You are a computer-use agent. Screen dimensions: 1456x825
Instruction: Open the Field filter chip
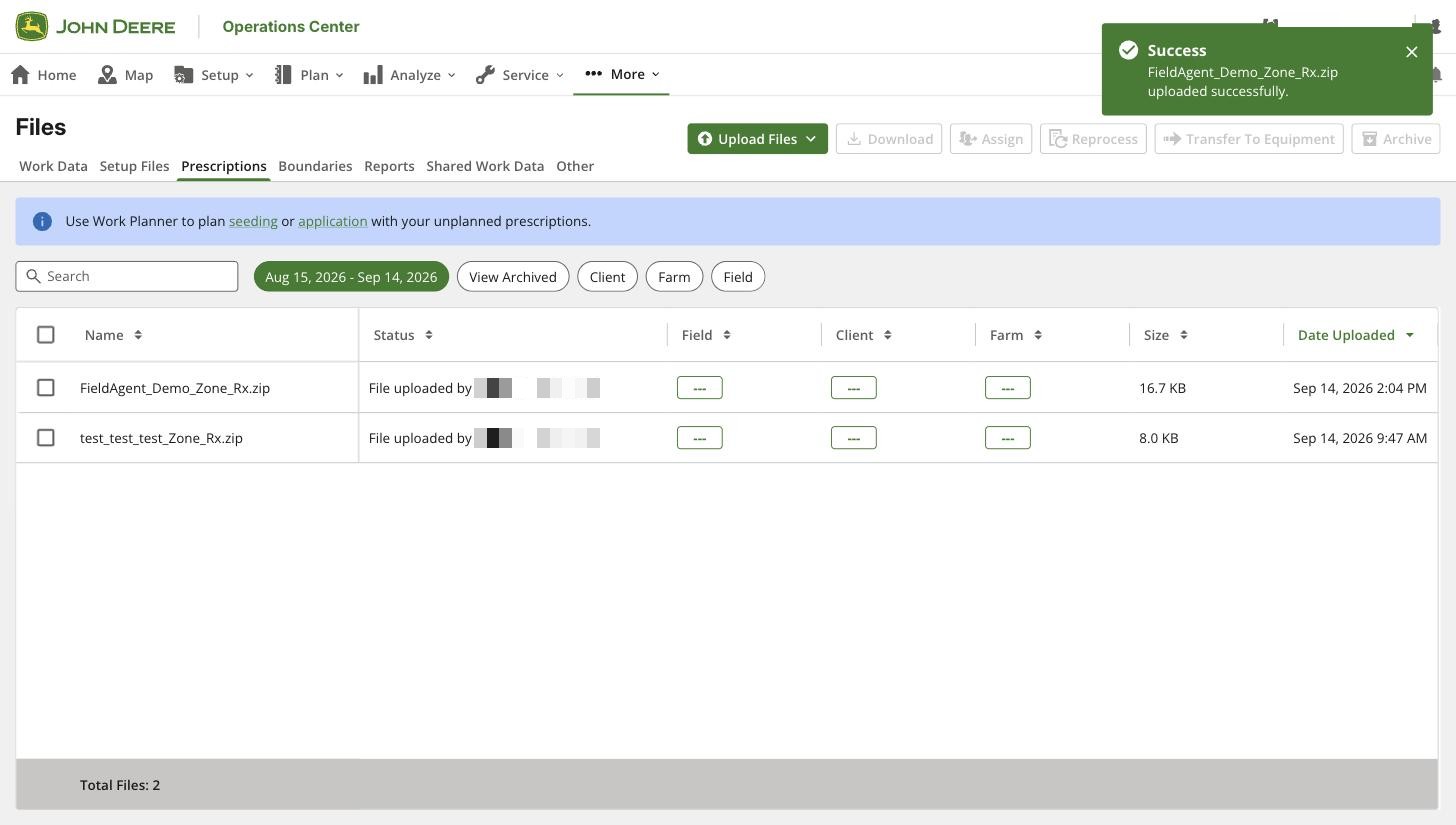tap(738, 277)
